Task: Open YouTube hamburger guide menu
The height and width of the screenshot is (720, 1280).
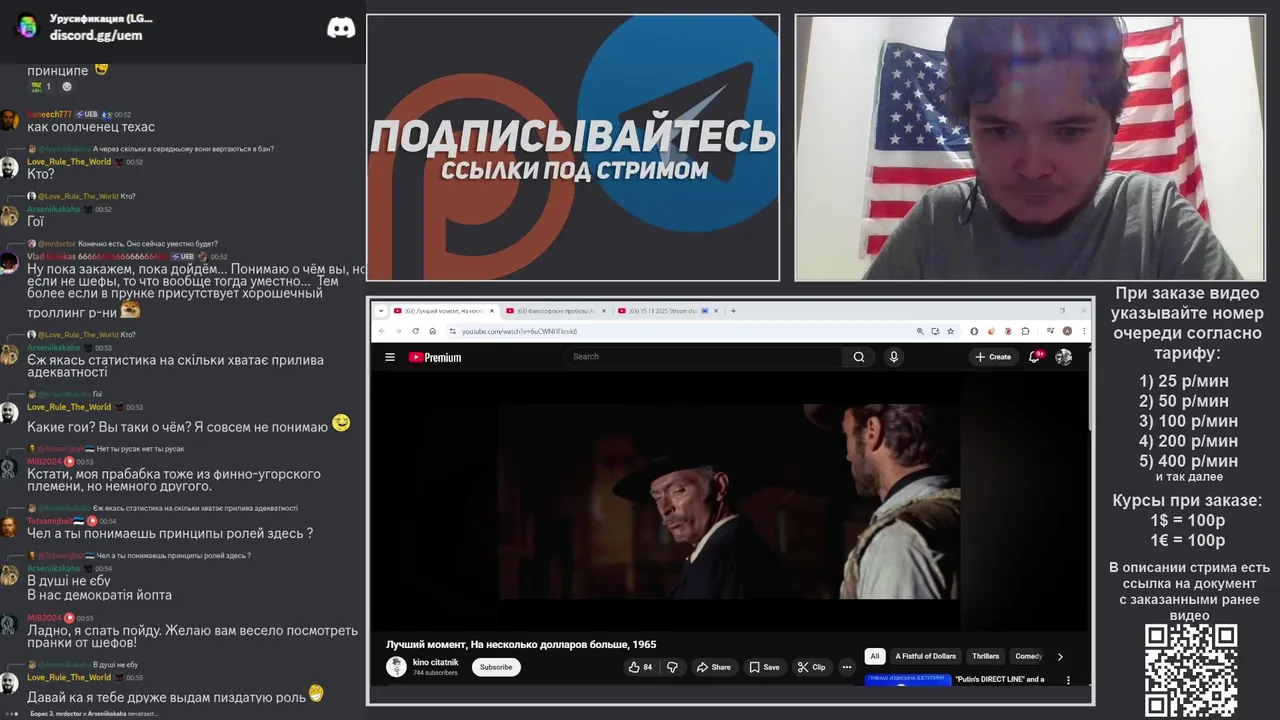Action: 390,357
